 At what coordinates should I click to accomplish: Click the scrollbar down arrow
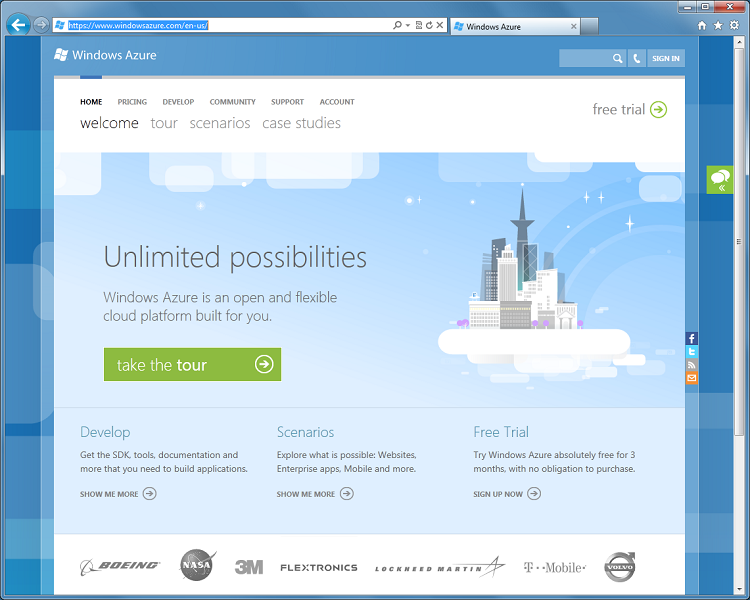(739, 589)
